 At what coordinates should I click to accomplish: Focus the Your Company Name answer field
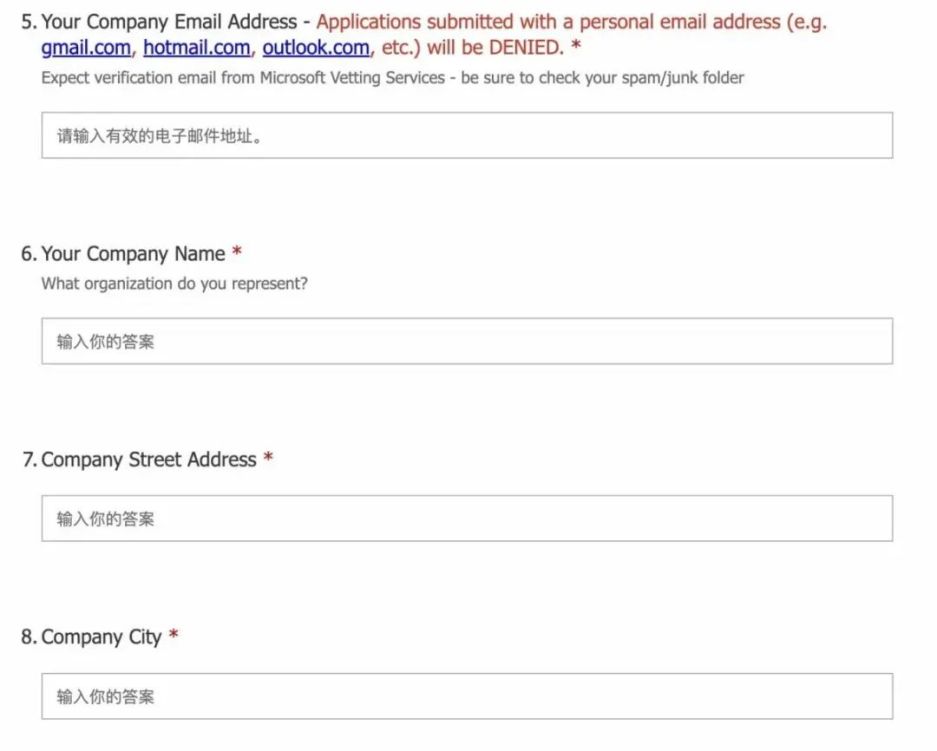point(467,341)
